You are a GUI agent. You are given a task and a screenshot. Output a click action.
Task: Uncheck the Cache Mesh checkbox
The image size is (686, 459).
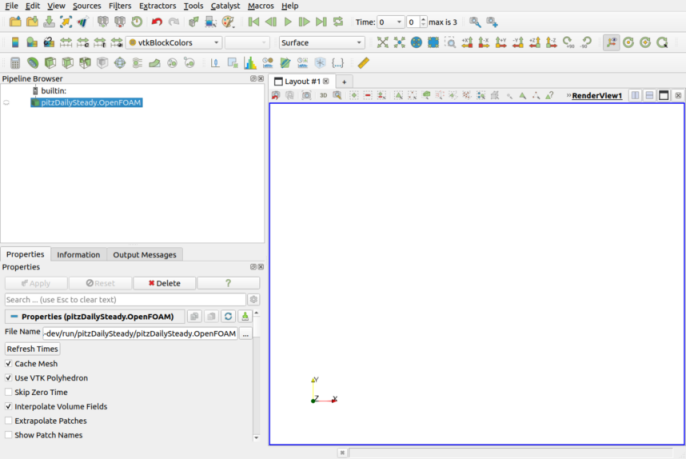(x=9, y=364)
